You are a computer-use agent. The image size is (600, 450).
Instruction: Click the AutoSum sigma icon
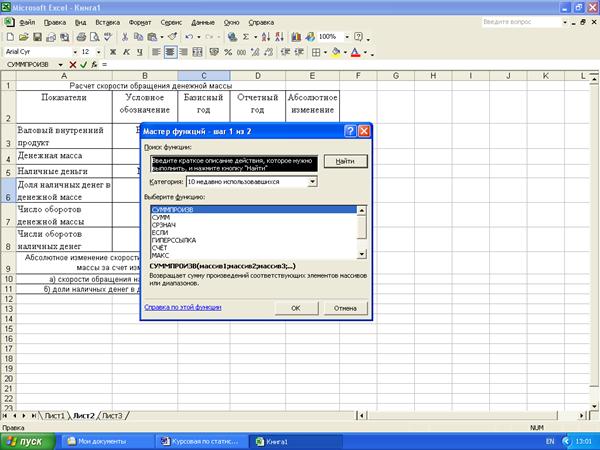pos(244,36)
